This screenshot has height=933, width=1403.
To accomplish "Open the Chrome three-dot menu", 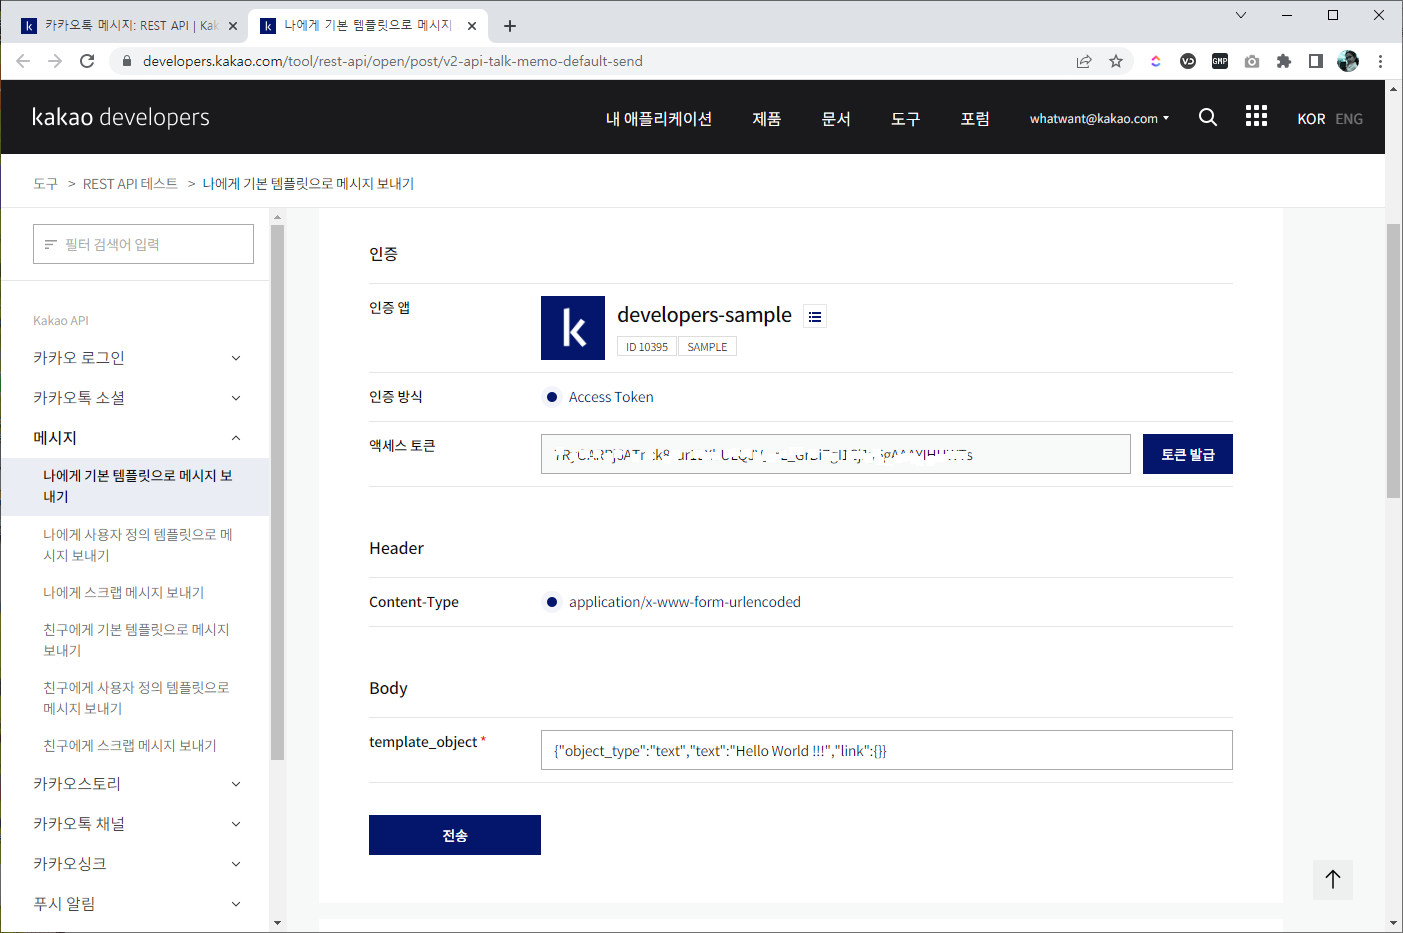I will pyautogui.click(x=1380, y=61).
